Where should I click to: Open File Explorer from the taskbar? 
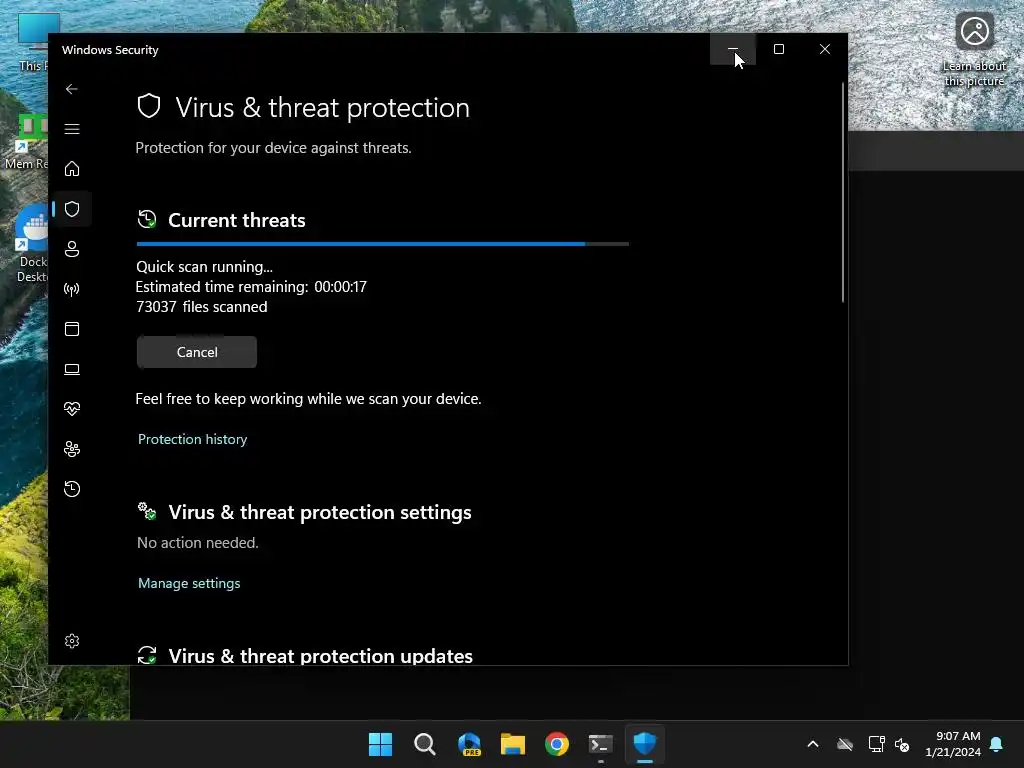click(513, 744)
